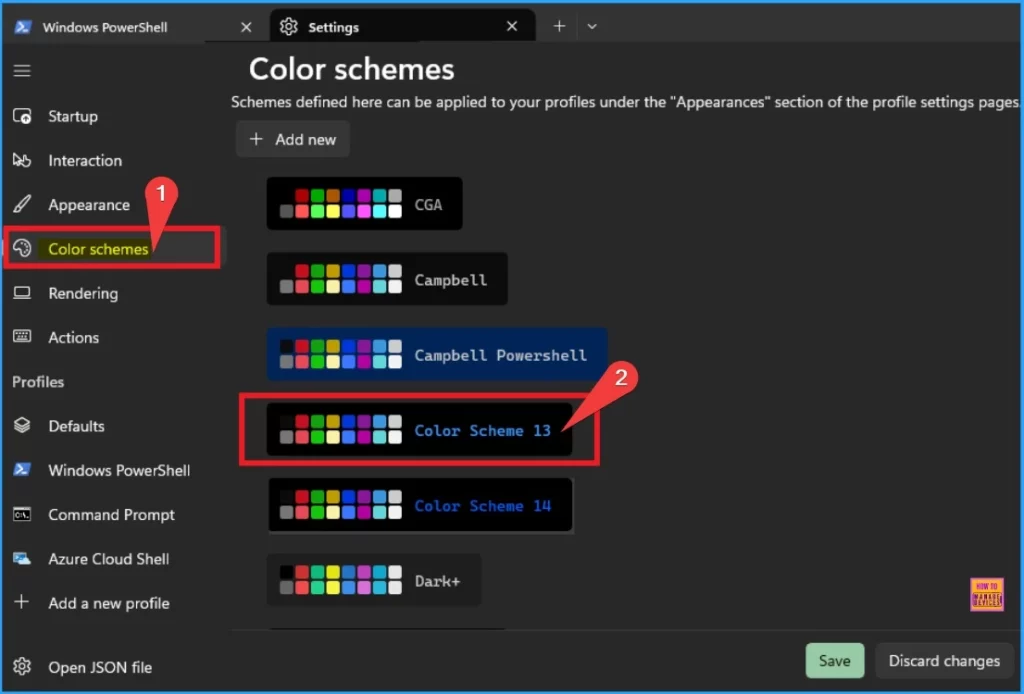Click the Add new scheme button
The width and height of the screenshot is (1024, 694).
293,139
